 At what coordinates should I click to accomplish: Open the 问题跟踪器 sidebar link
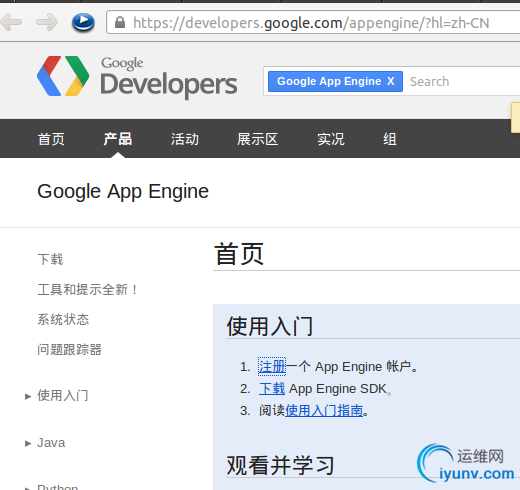69,349
